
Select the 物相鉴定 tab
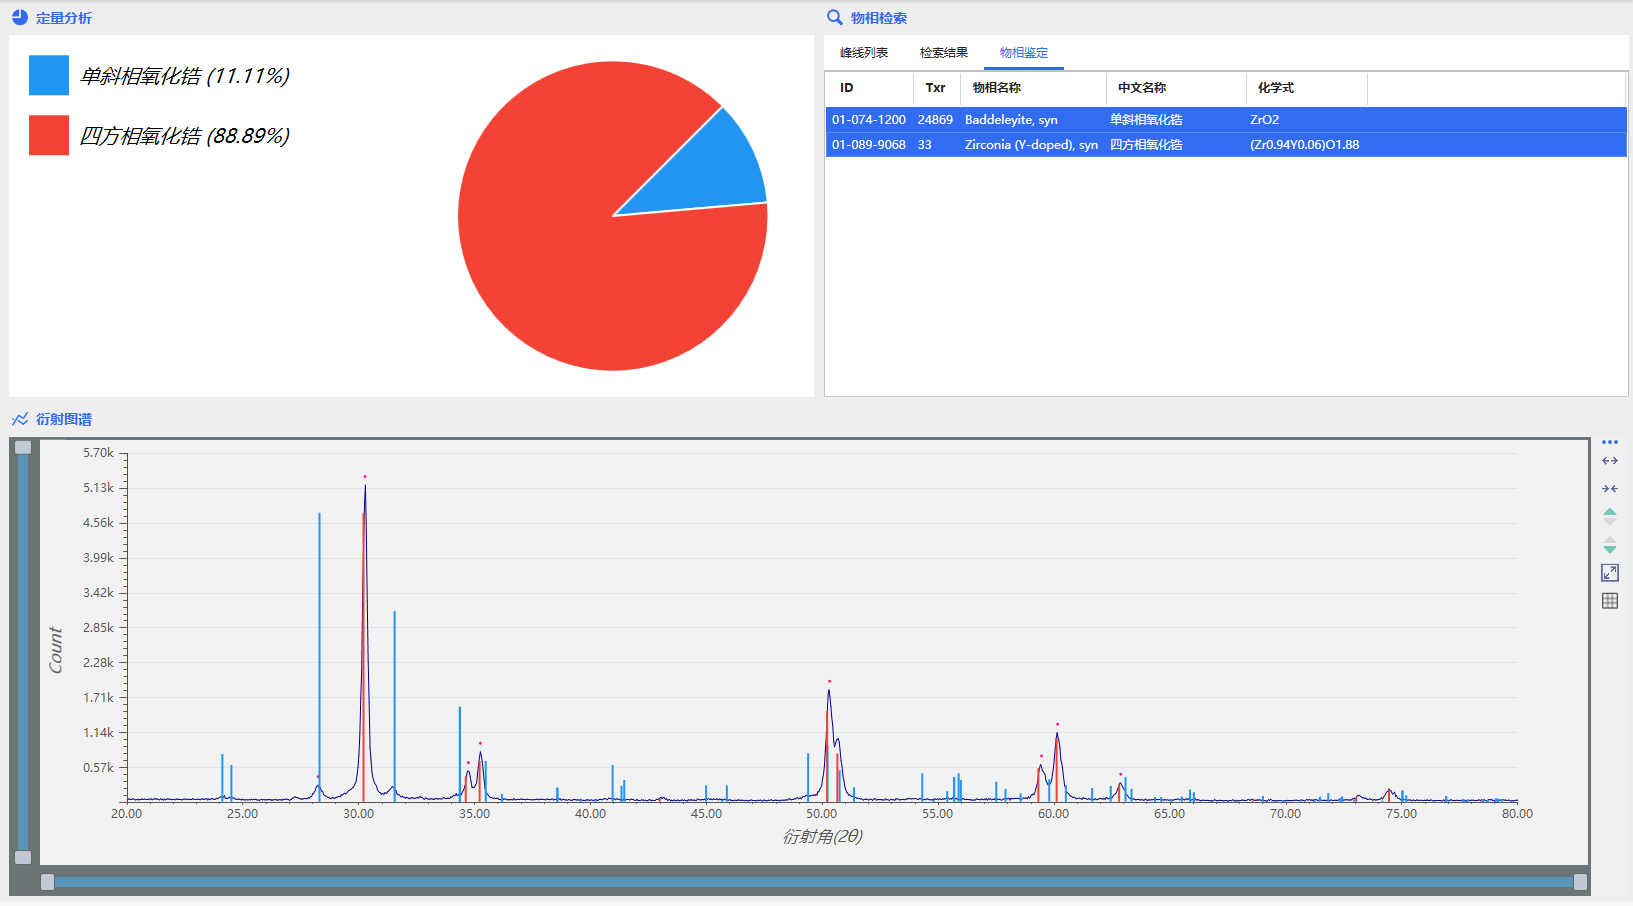[x=1023, y=53]
